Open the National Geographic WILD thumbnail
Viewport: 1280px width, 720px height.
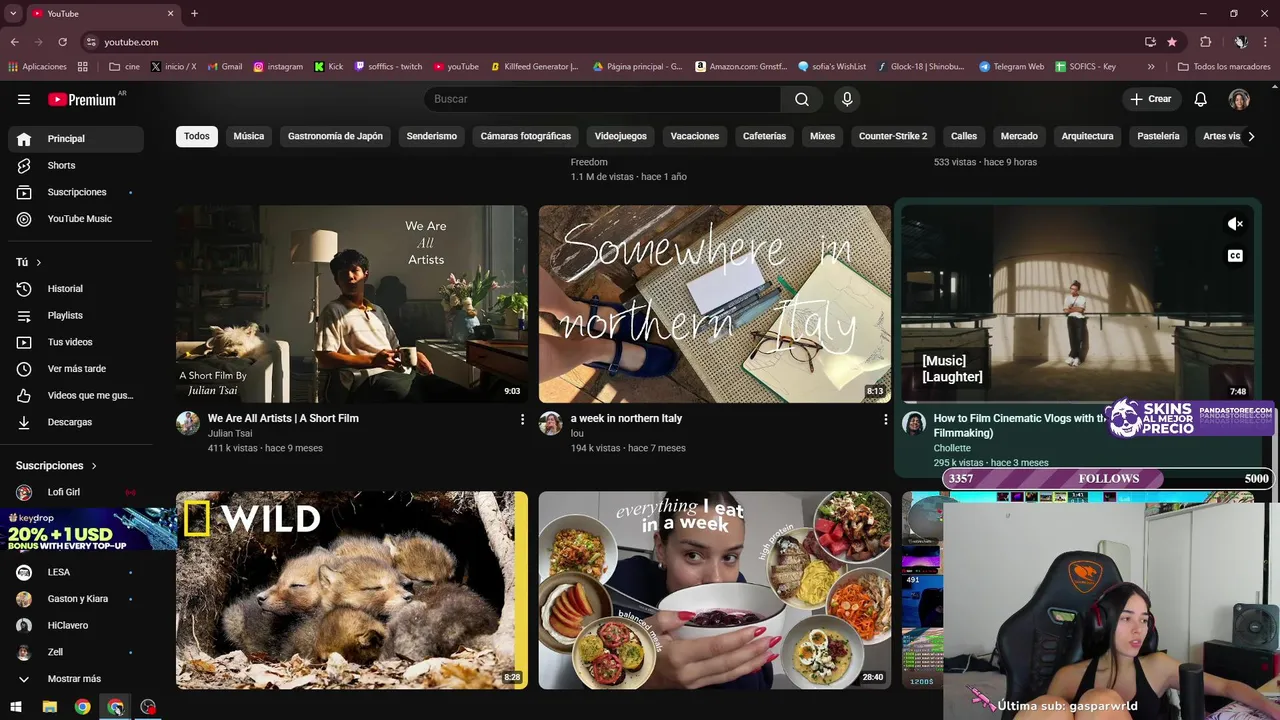tap(352, 590)
